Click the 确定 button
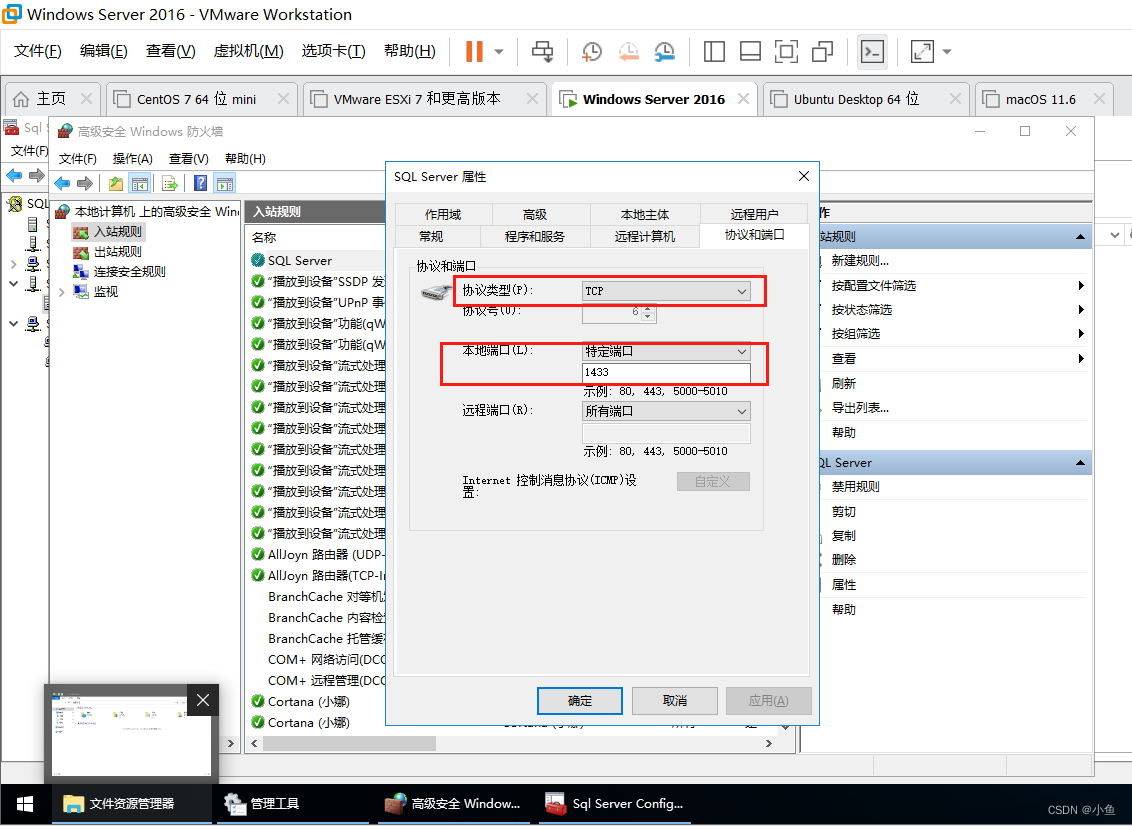The width and height of the screenshot is (1132, 826). coord(579,700)
